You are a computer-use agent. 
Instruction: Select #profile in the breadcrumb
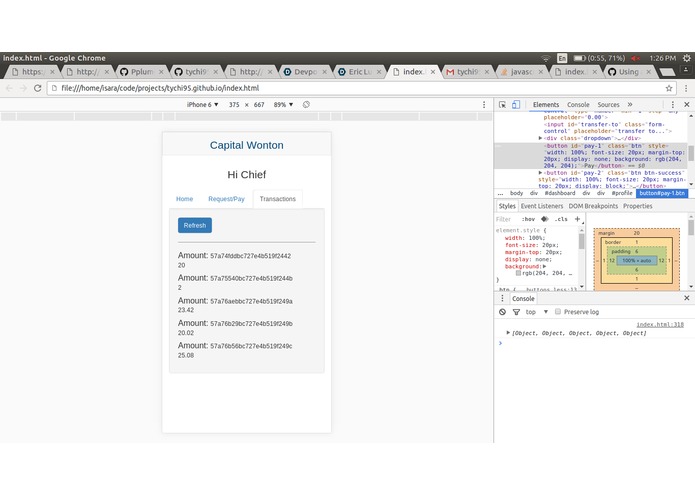(622, 193)
